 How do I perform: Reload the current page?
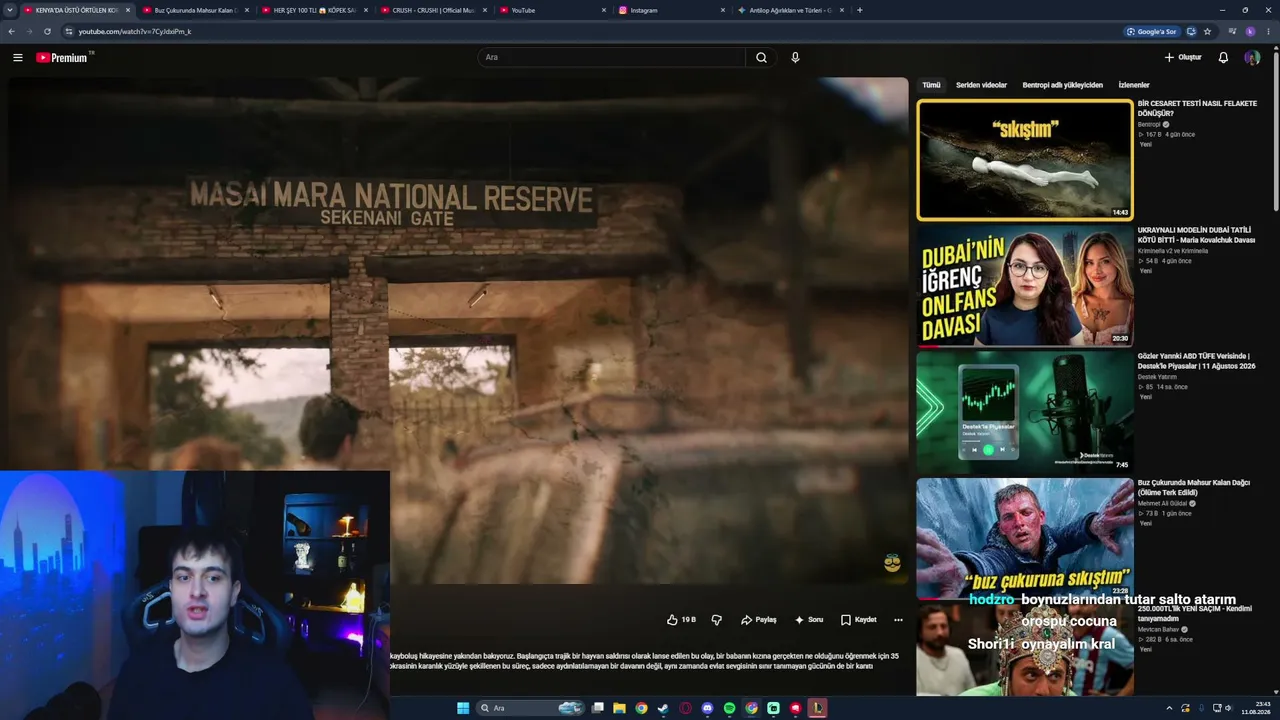point(47,32)
